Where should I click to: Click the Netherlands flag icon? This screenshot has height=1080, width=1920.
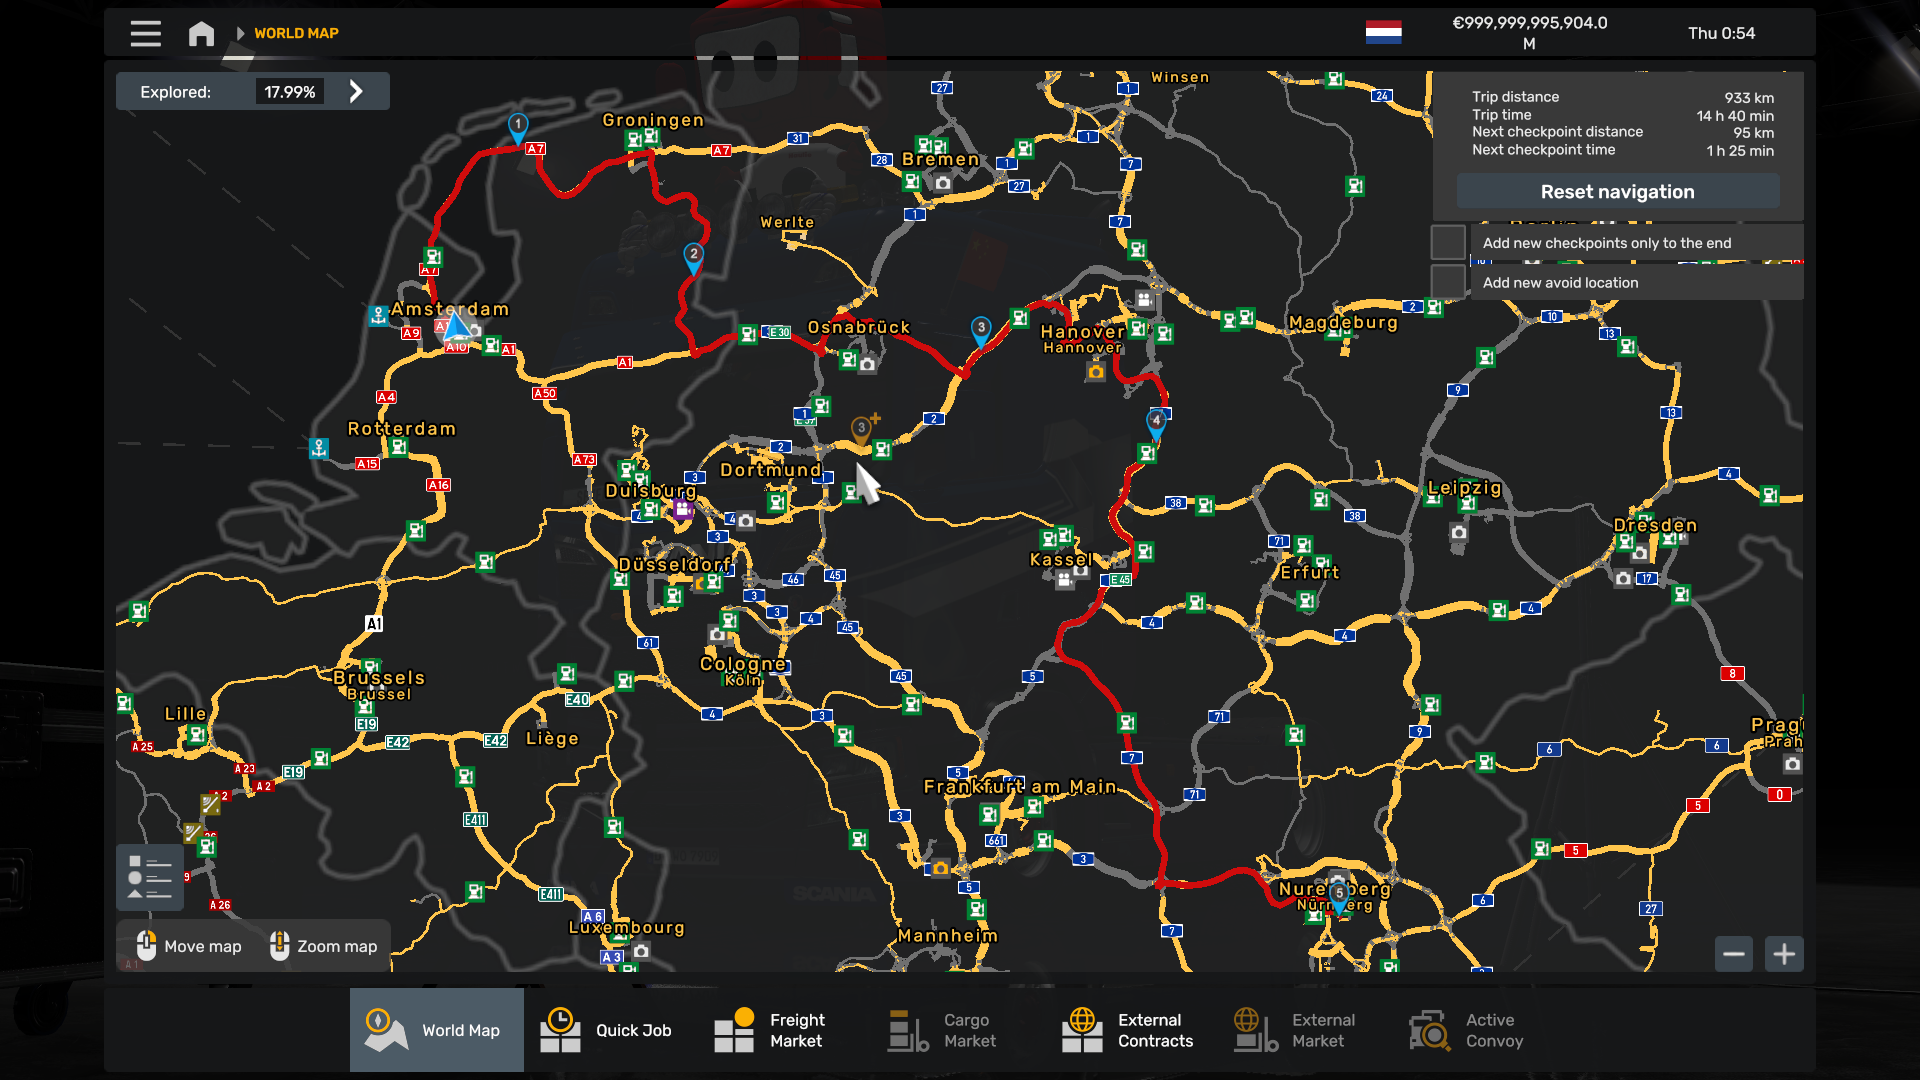click(1383, 32)
